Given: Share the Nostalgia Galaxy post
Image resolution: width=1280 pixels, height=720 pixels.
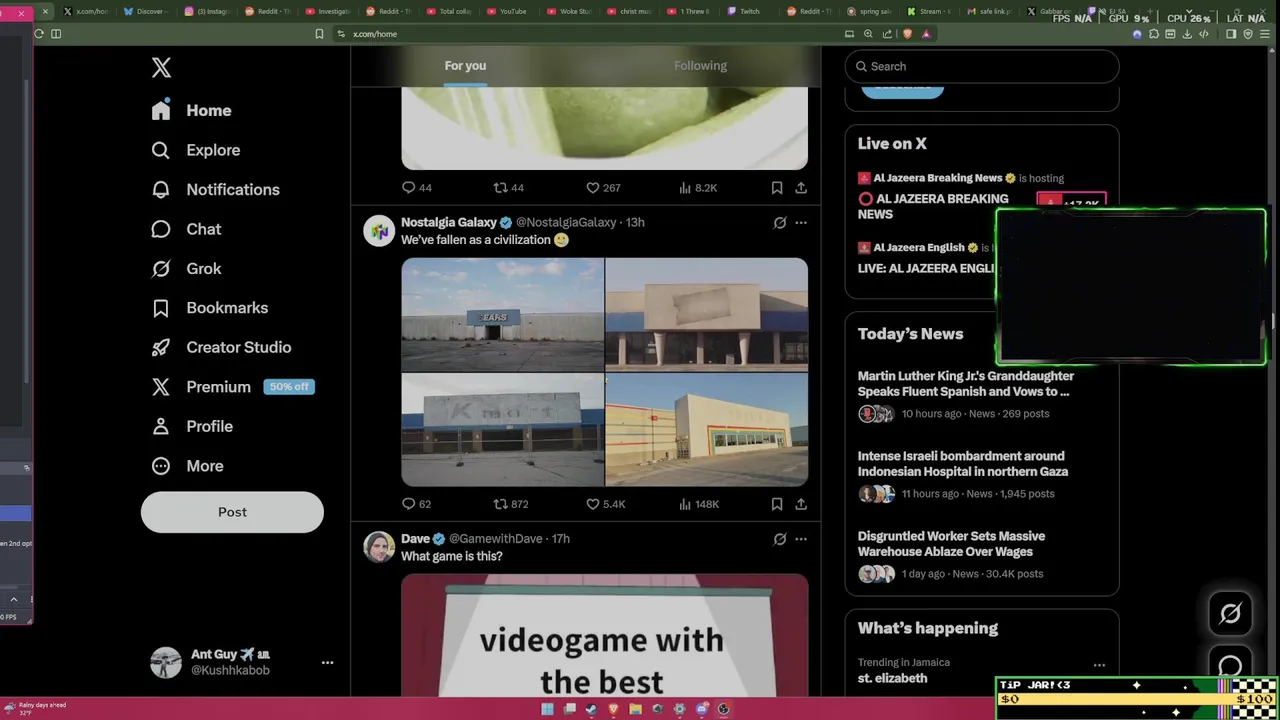Looking at the screenshot, I should click(801, 504).
